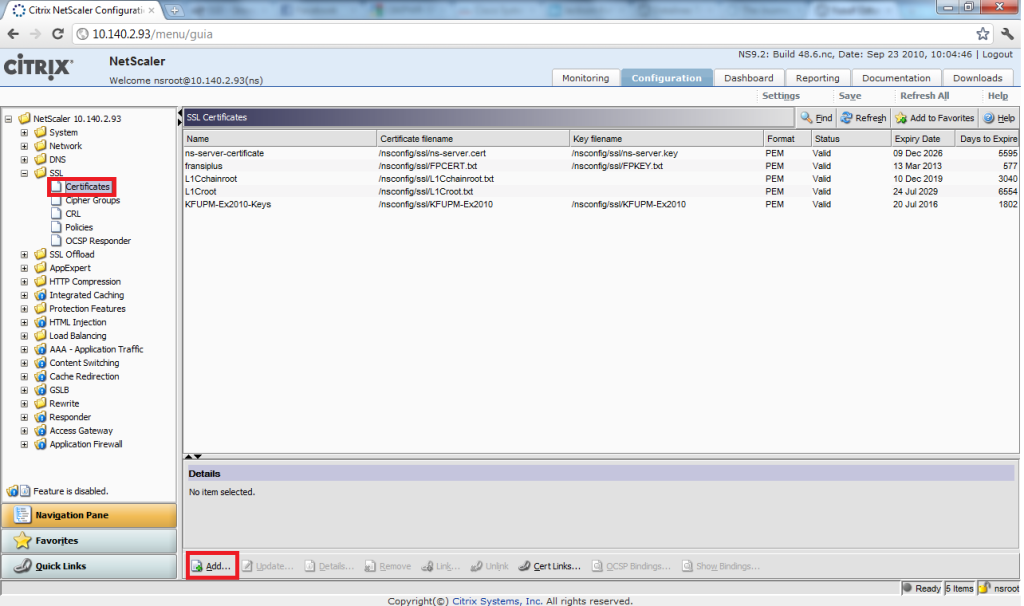
Task: Click the Rewrite folder icon
Action: tap(40, 404)
